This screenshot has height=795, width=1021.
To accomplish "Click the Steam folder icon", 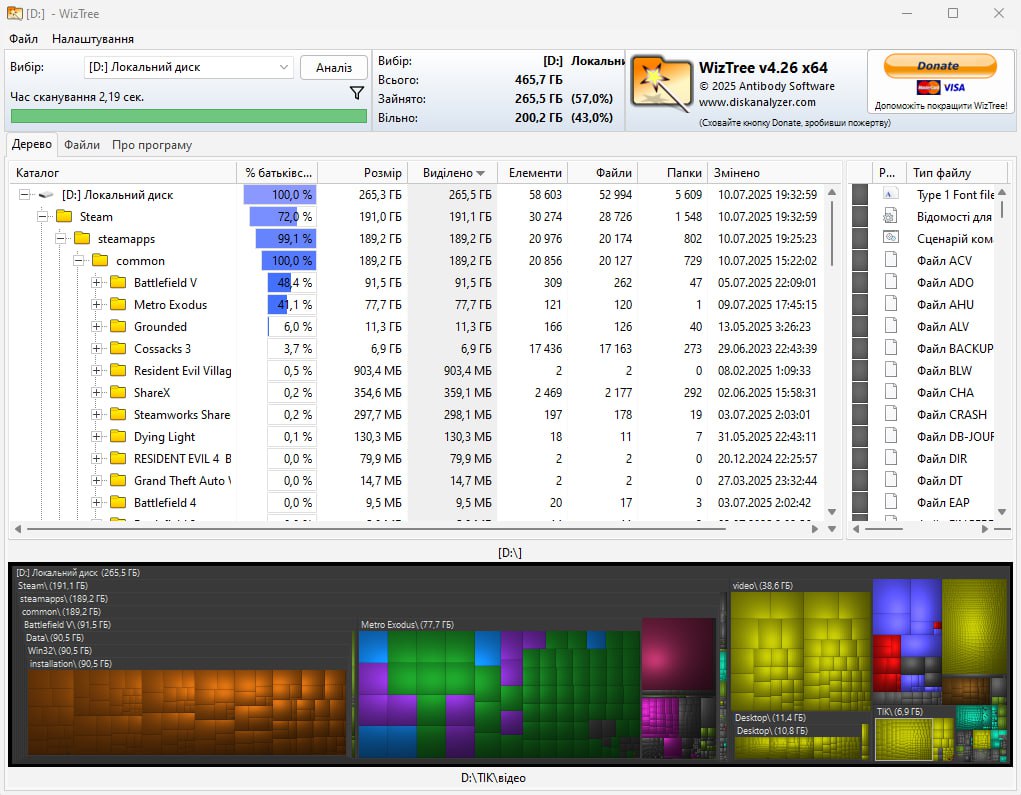I will 64,216.
